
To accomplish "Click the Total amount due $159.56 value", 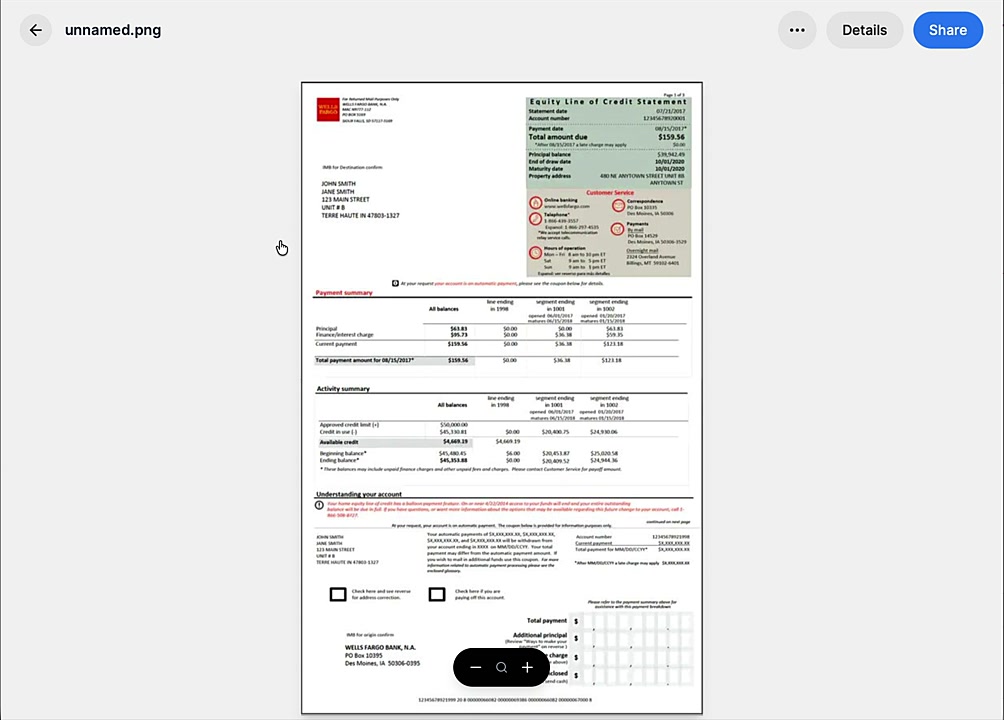I will [671, 137].
